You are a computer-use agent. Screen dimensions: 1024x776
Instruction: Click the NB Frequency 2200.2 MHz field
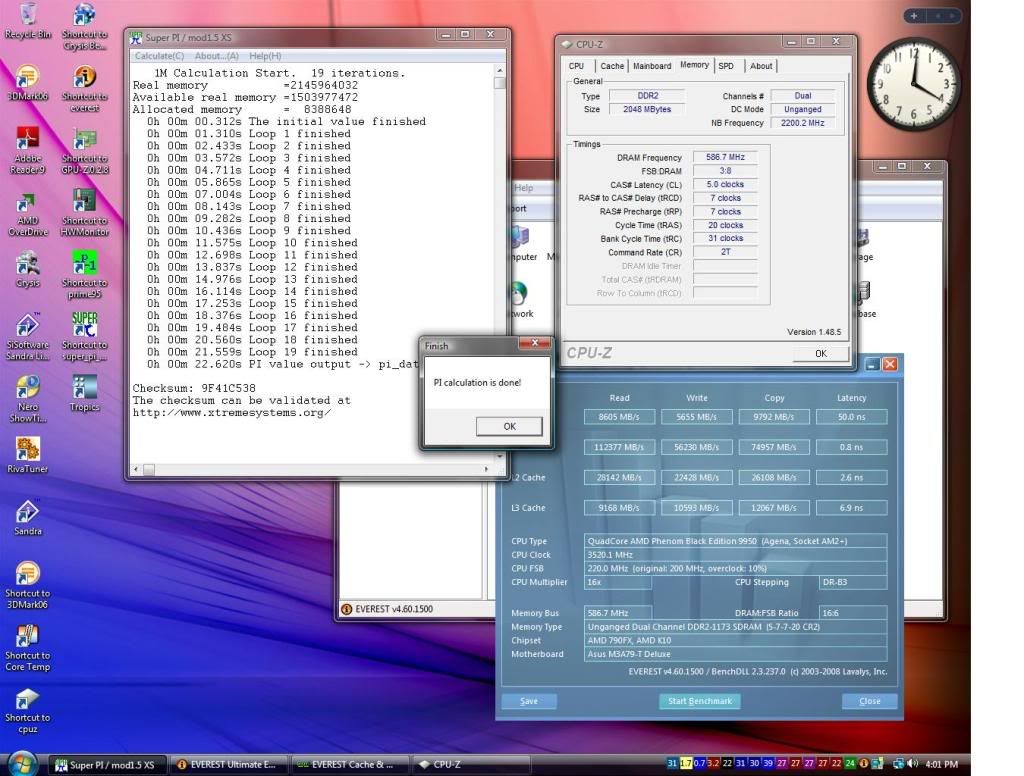pyautogui.click(x=803, y=123)
